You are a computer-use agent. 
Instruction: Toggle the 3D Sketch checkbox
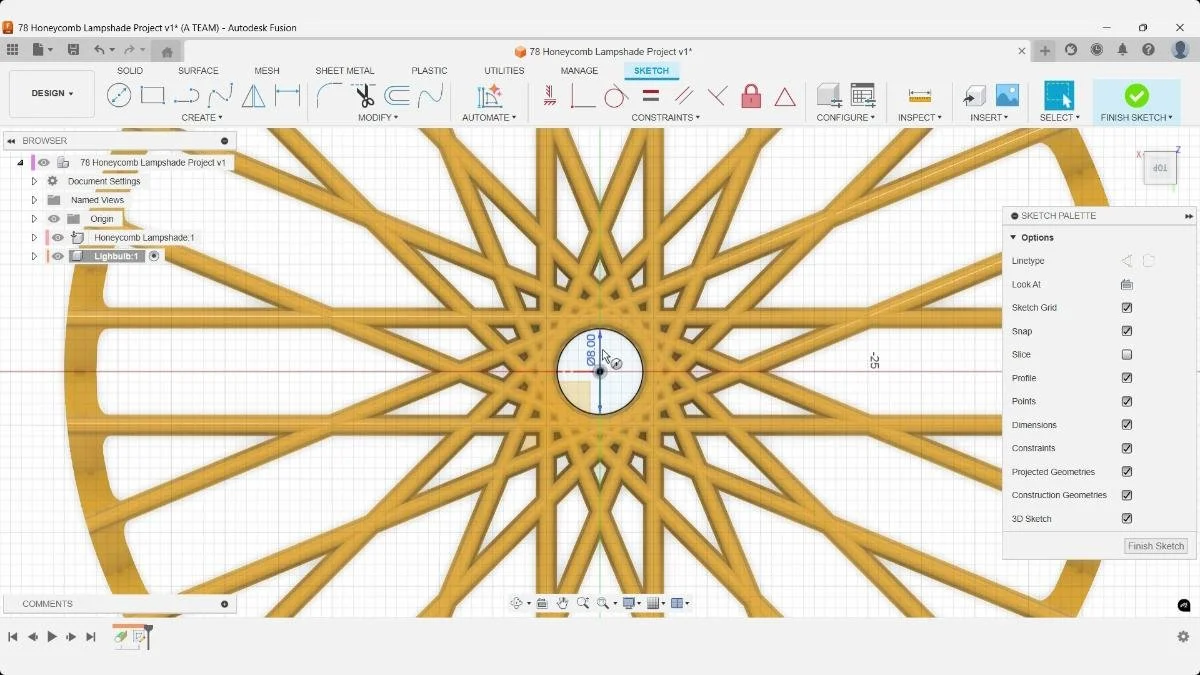click(1127, 519)
